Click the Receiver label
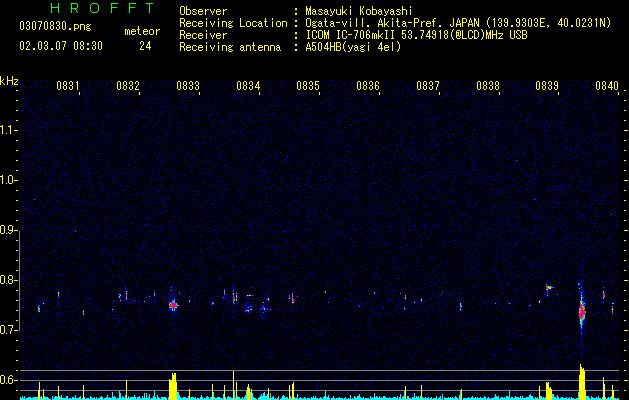 click(x=203, y=35)
